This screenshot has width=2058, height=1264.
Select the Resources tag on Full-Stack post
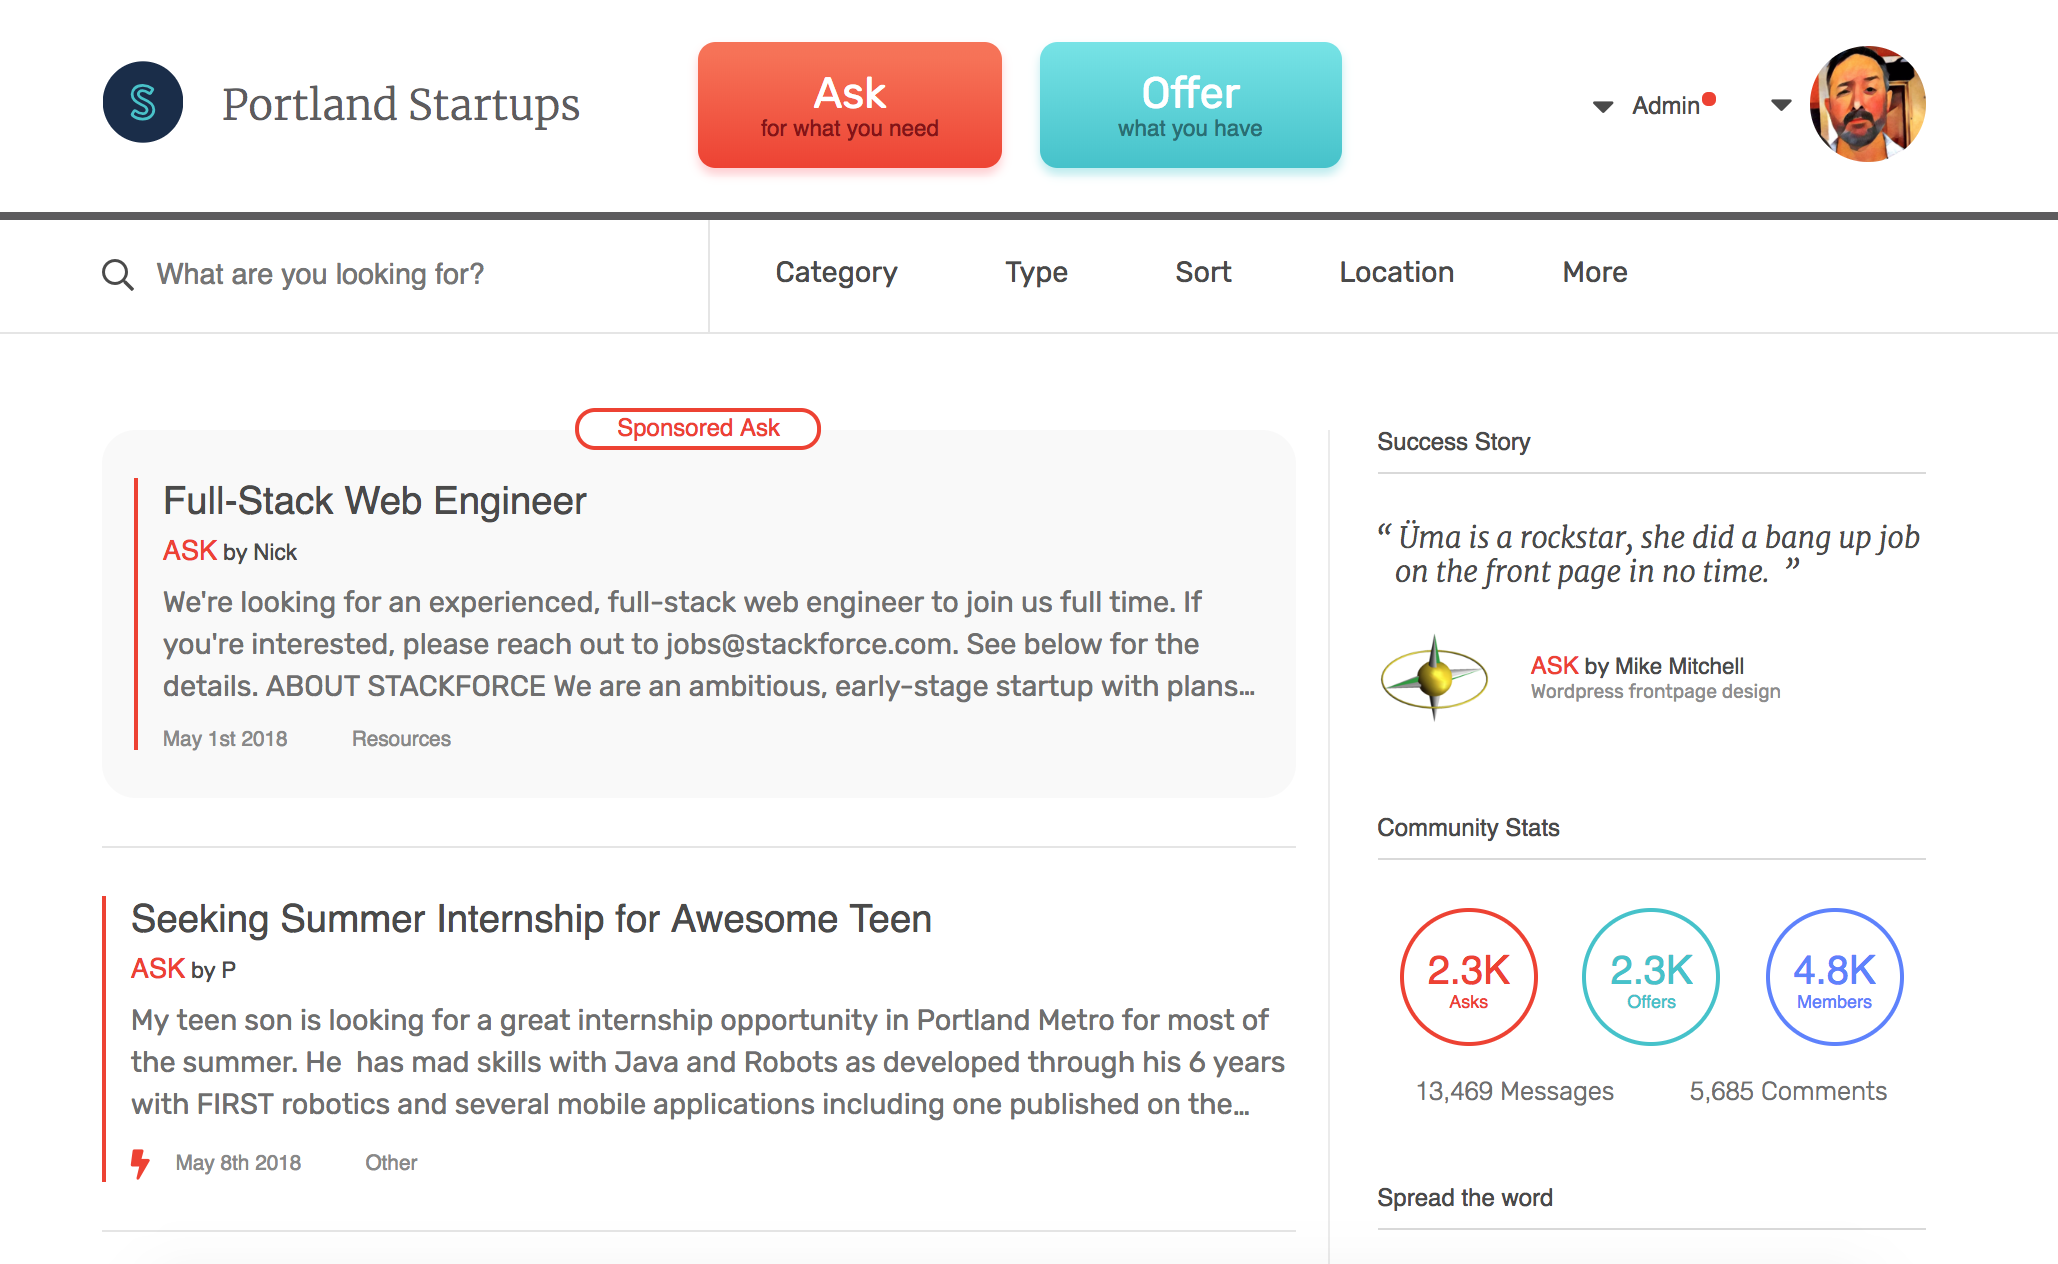tap(400, 738)
